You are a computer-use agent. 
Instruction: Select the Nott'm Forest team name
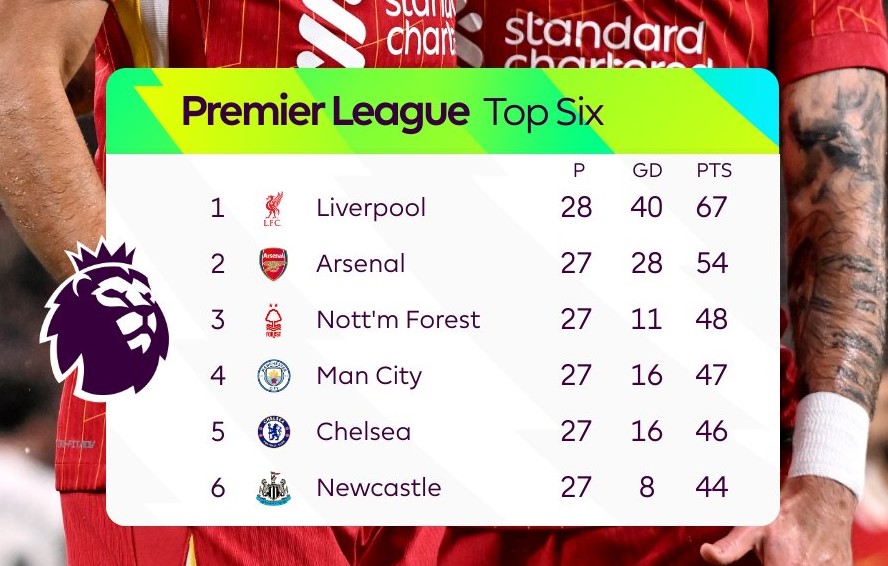coord(398,320)
